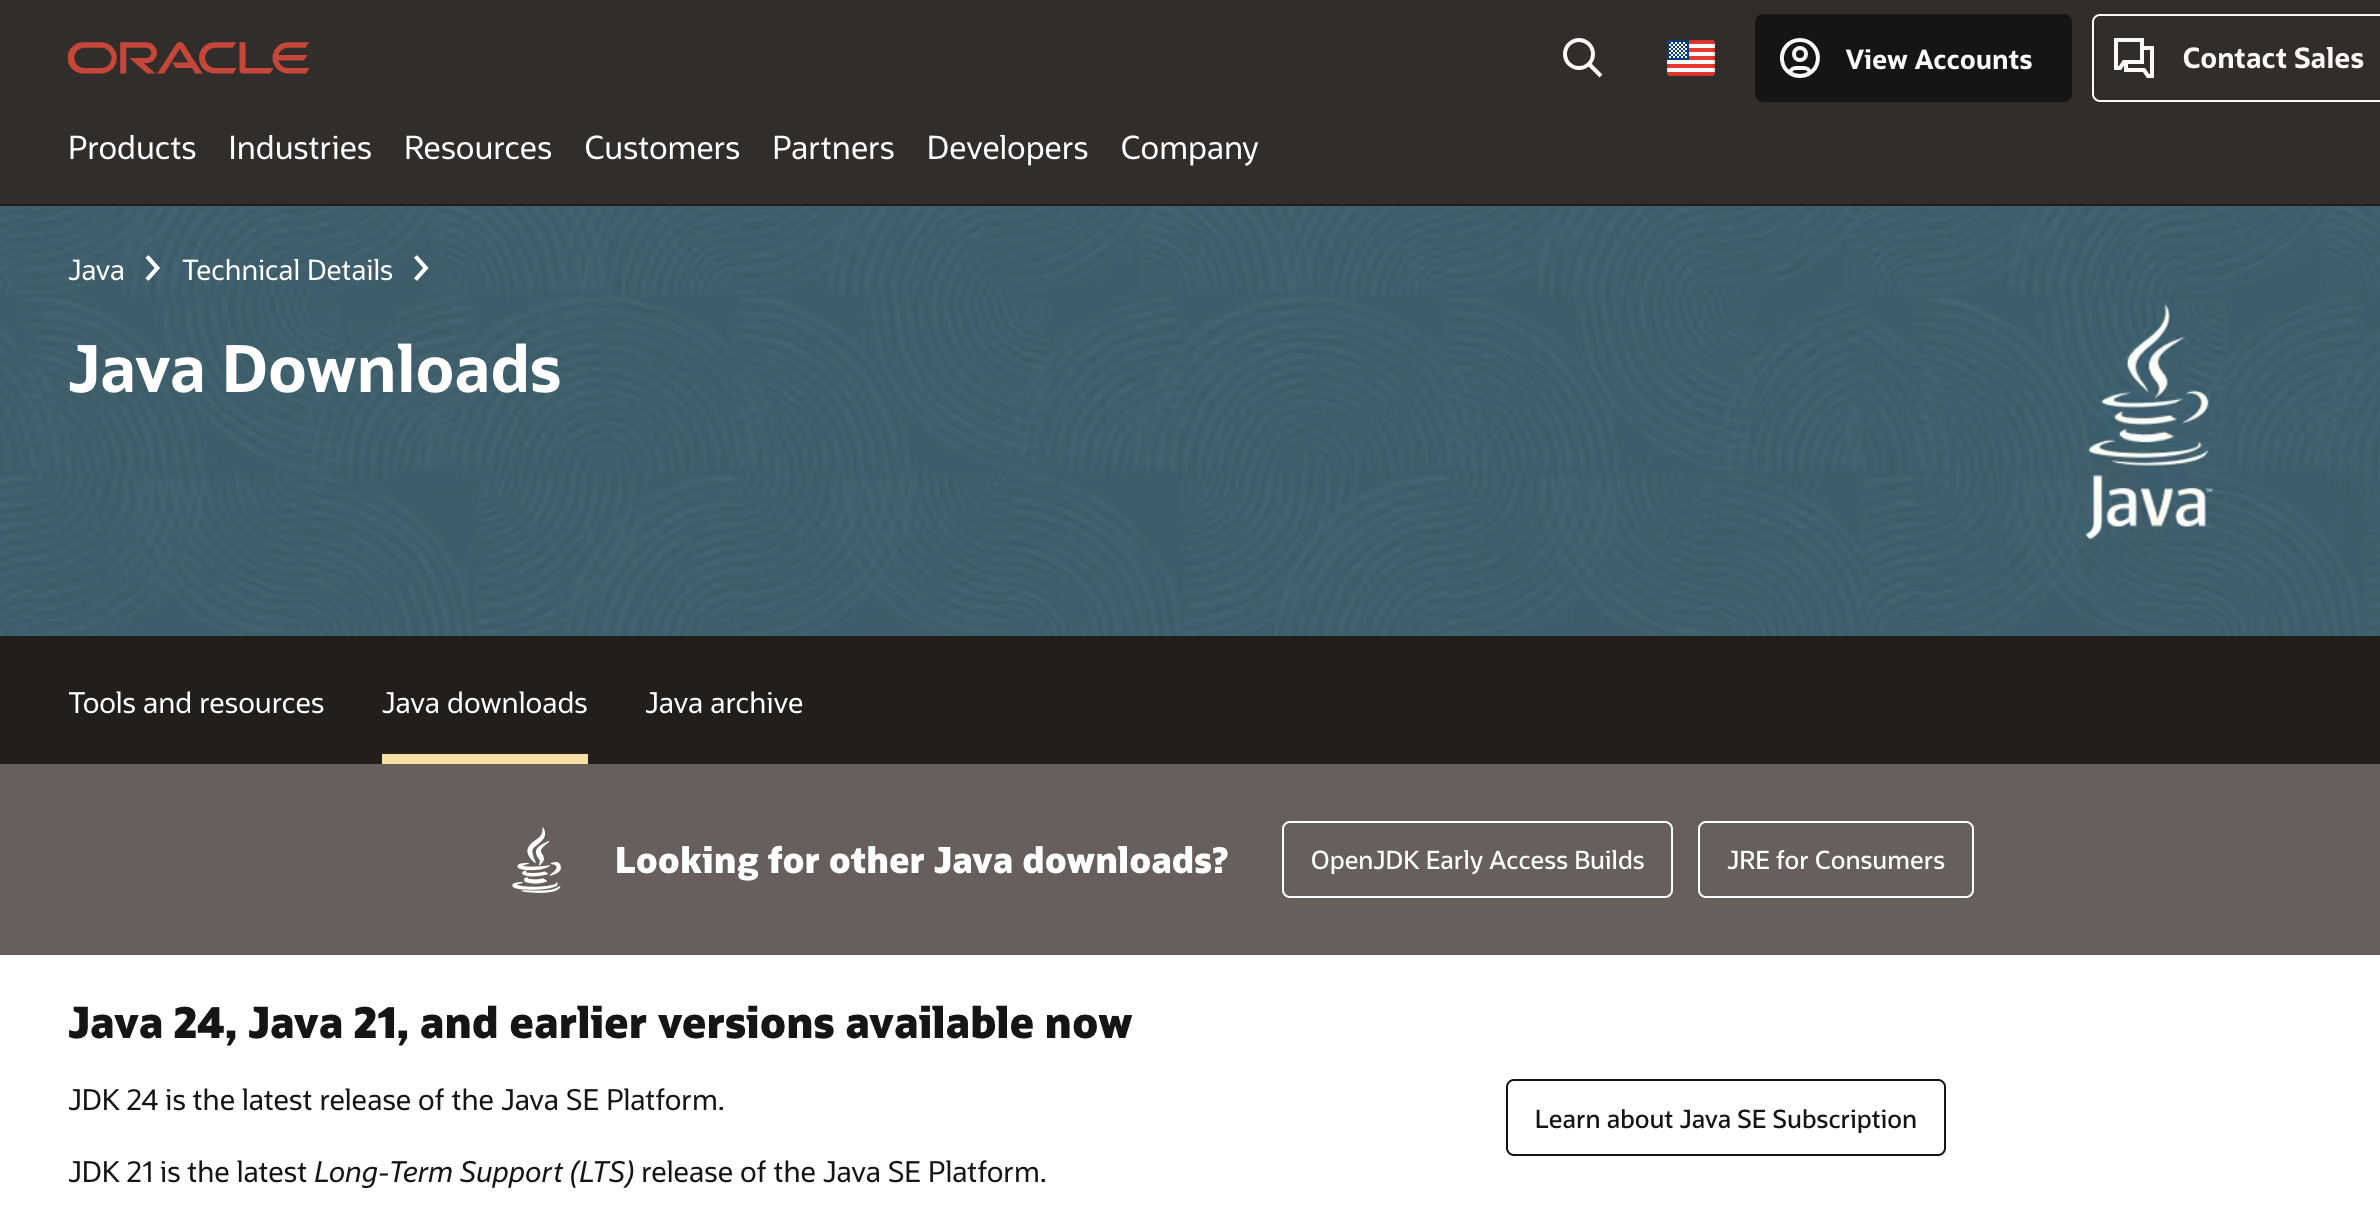The width and height of the screenshot is (2380, 1228).
Task: Click JRE for Consumers button
Action: (x=1834, y=860)
